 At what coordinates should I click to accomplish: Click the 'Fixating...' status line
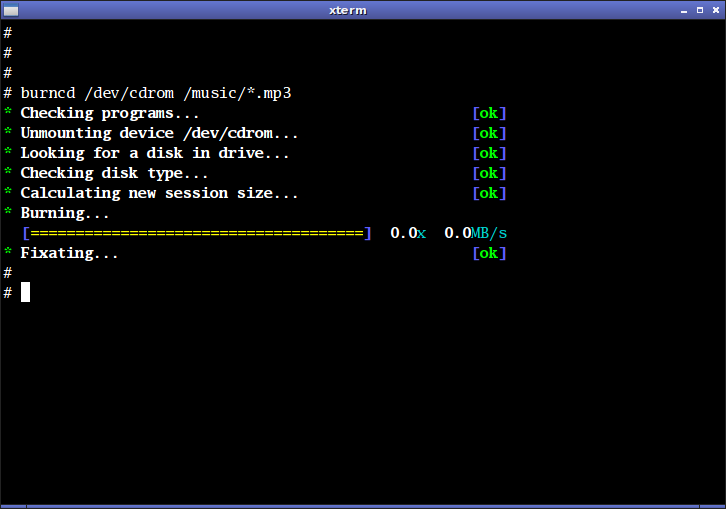tap(69, 253)
